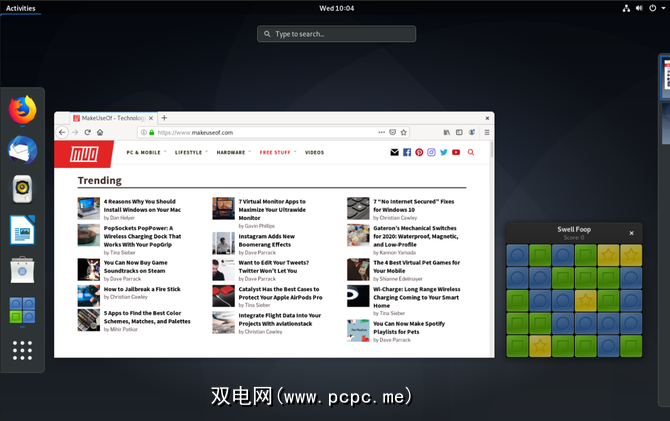Expand the Free Stuff menu

click(x=278, y=153)
